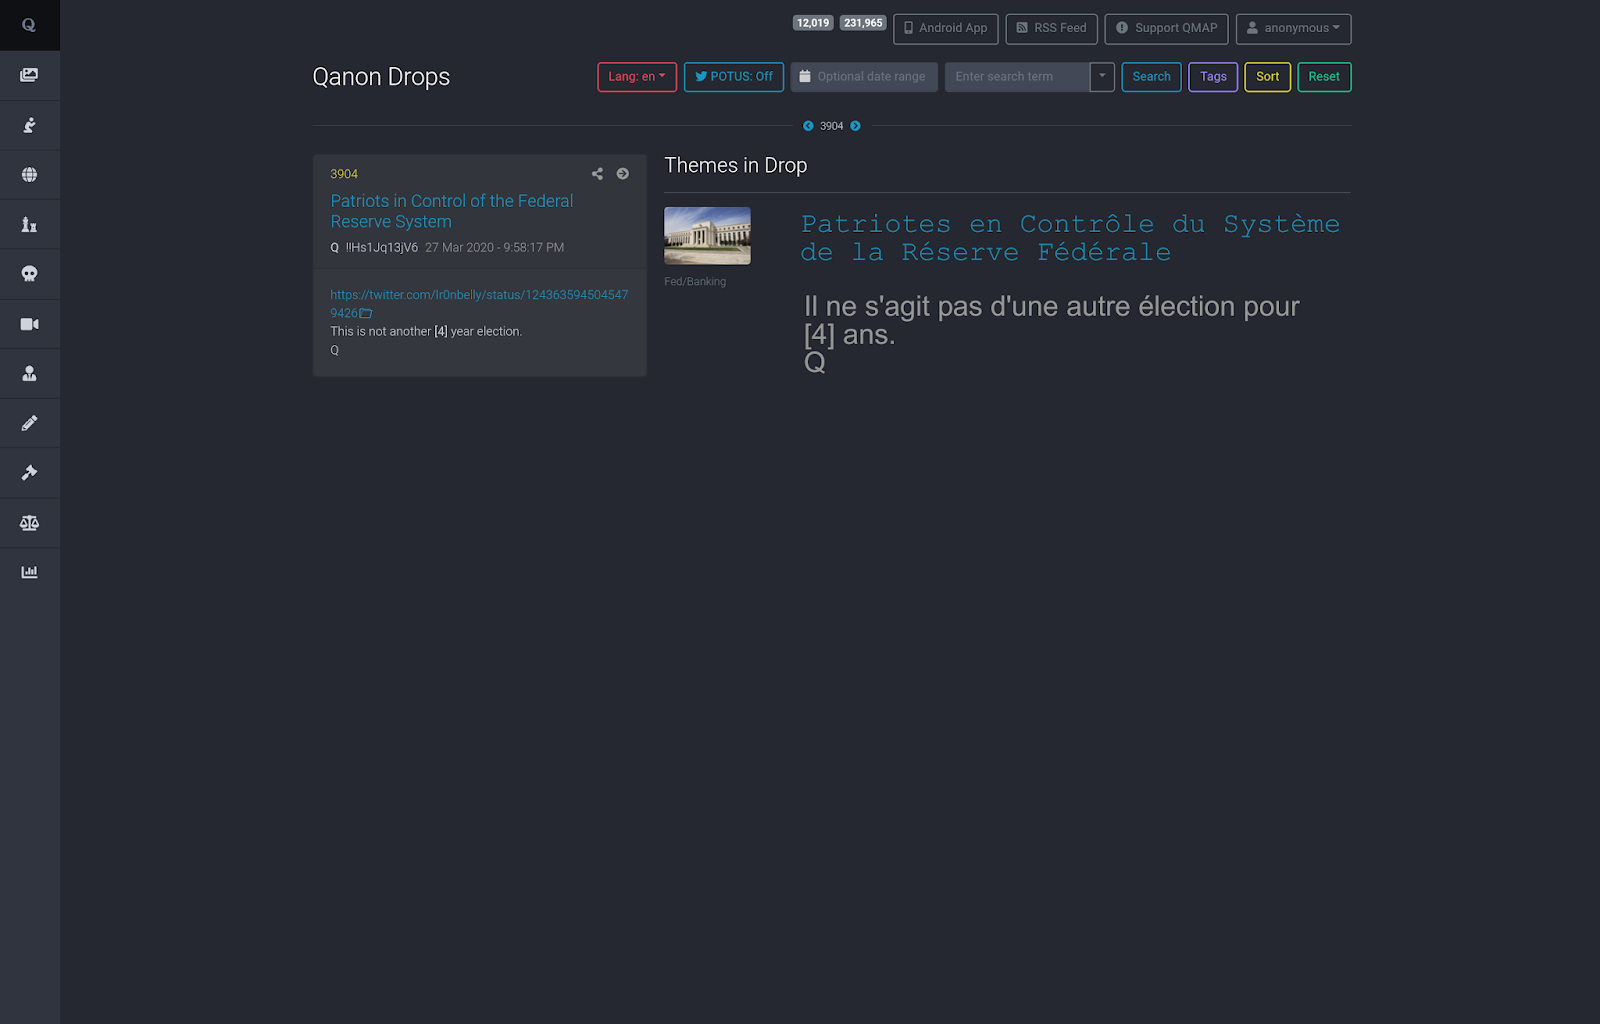Open the search term dropdown arrow
This screenshot has height=1024, width=1600.
(1102, 77)
